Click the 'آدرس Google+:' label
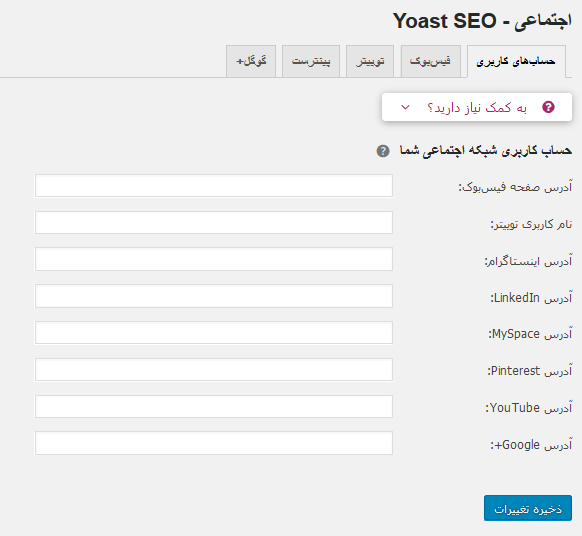The width and height of the screenshot is (582, 536). point(532,444)
